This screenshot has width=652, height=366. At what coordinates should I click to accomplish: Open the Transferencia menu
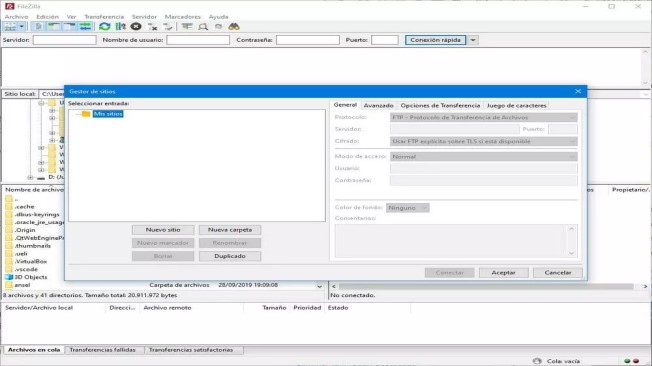point(104,17)
